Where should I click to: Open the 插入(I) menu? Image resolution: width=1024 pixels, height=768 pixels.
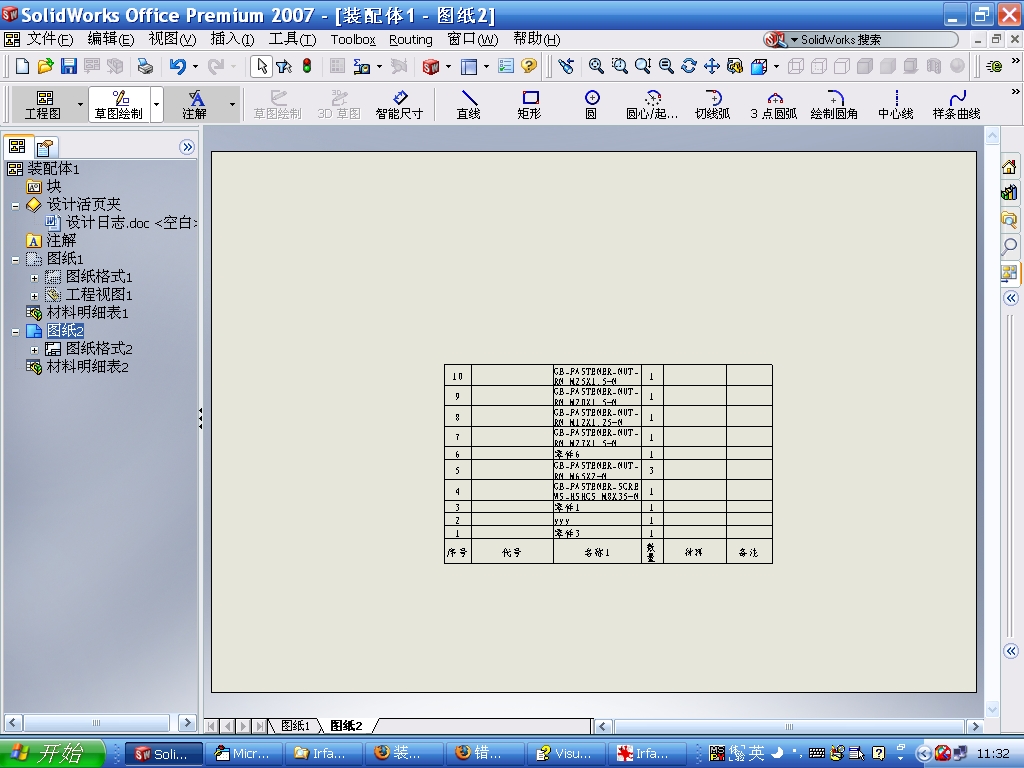232,39
